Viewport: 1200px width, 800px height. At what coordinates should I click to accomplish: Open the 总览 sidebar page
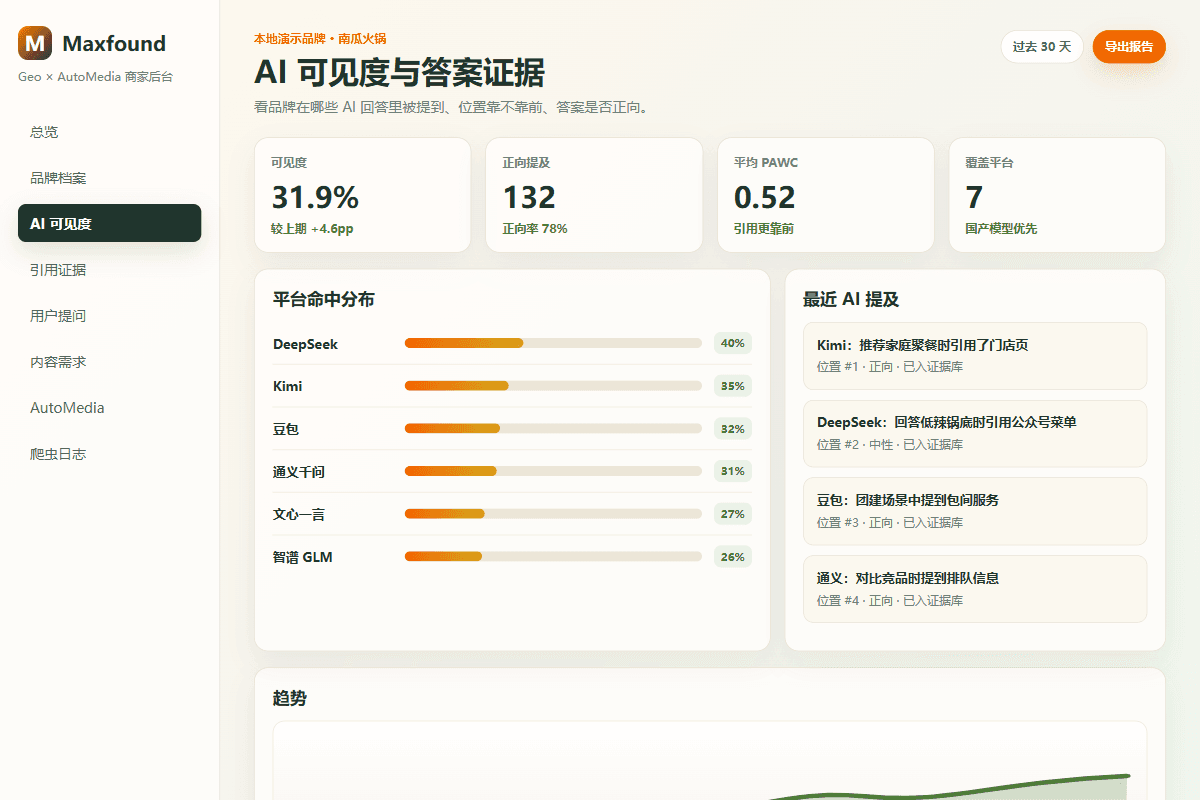click(x=110, y=132)
